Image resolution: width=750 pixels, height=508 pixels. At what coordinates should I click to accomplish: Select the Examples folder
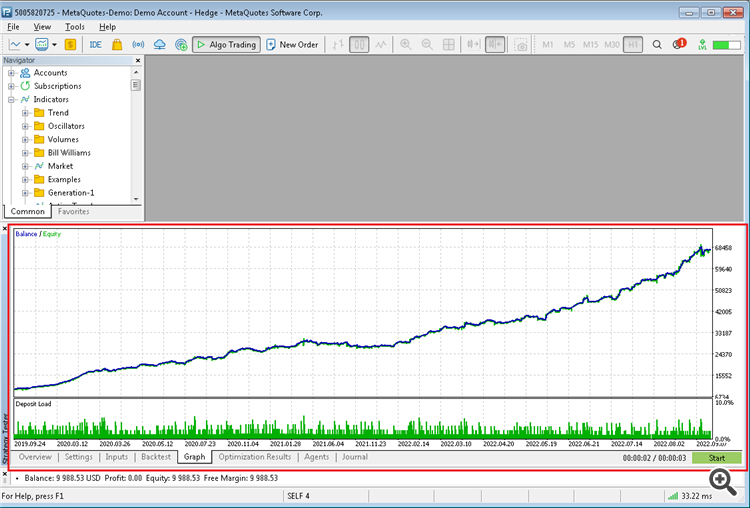point(64,179)
